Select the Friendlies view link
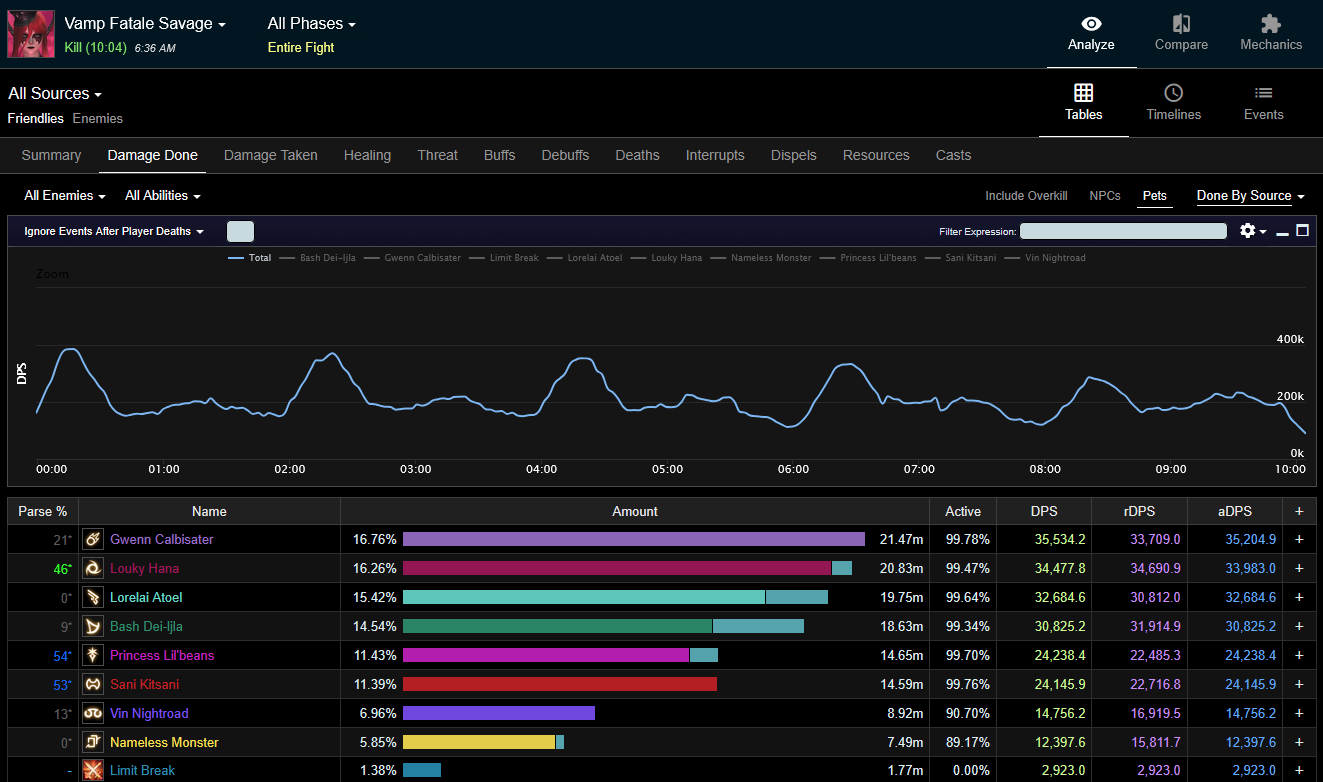 coord(36,119)
